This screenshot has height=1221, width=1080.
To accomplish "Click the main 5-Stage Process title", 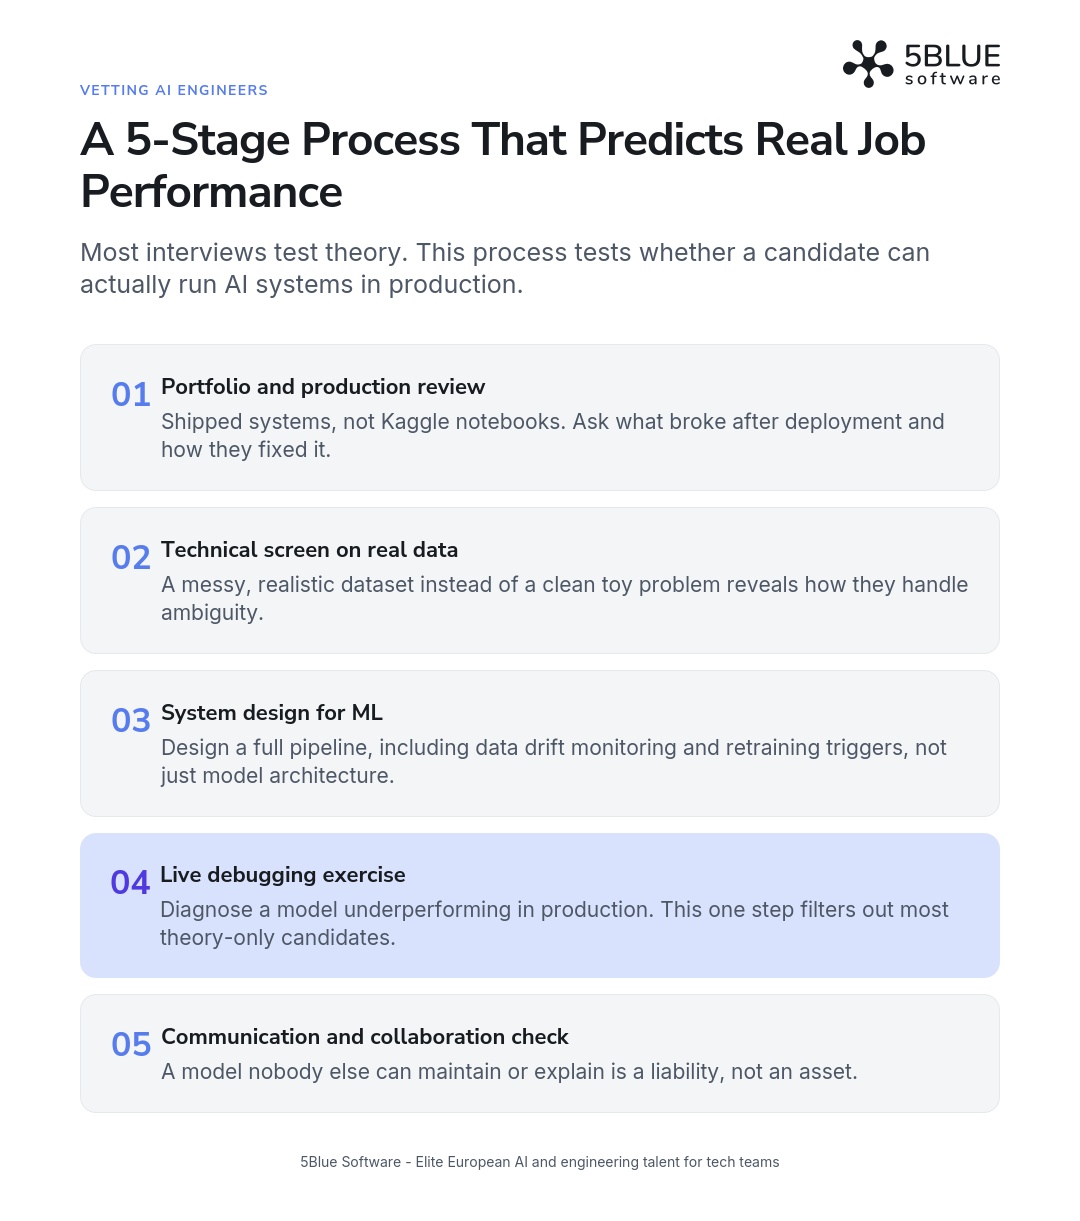I will (503, 165).
